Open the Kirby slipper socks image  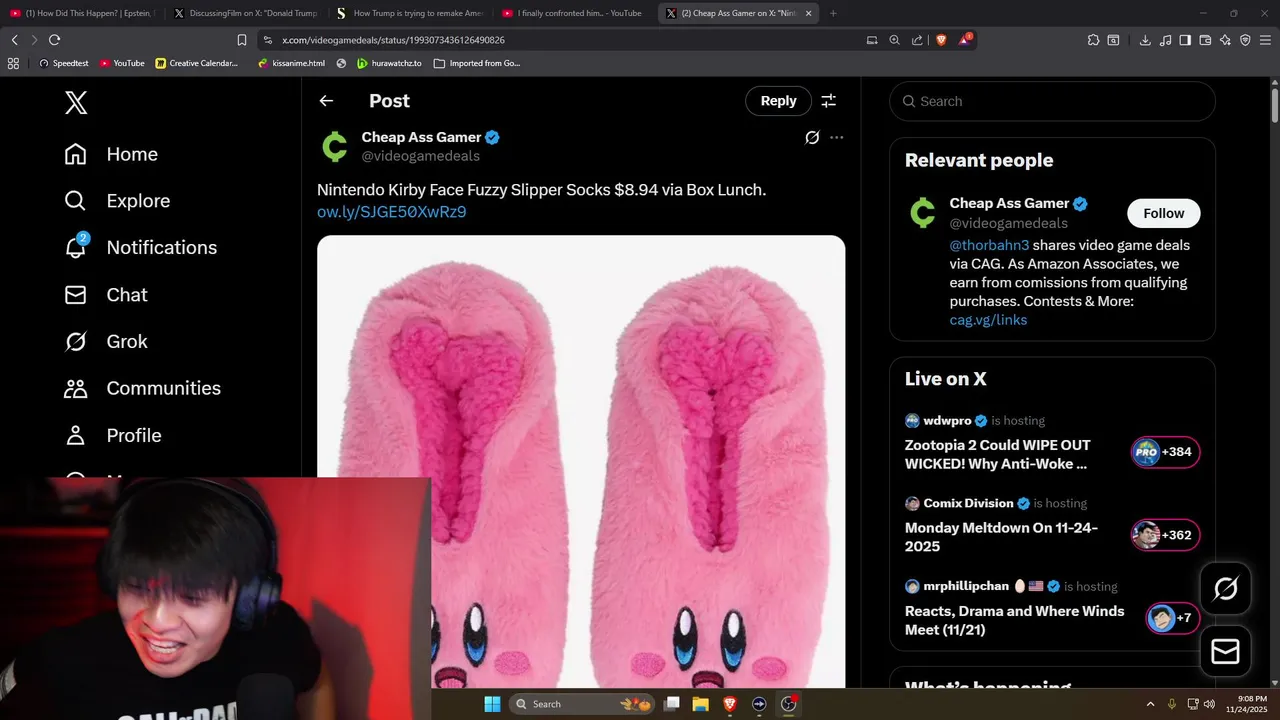581,462
